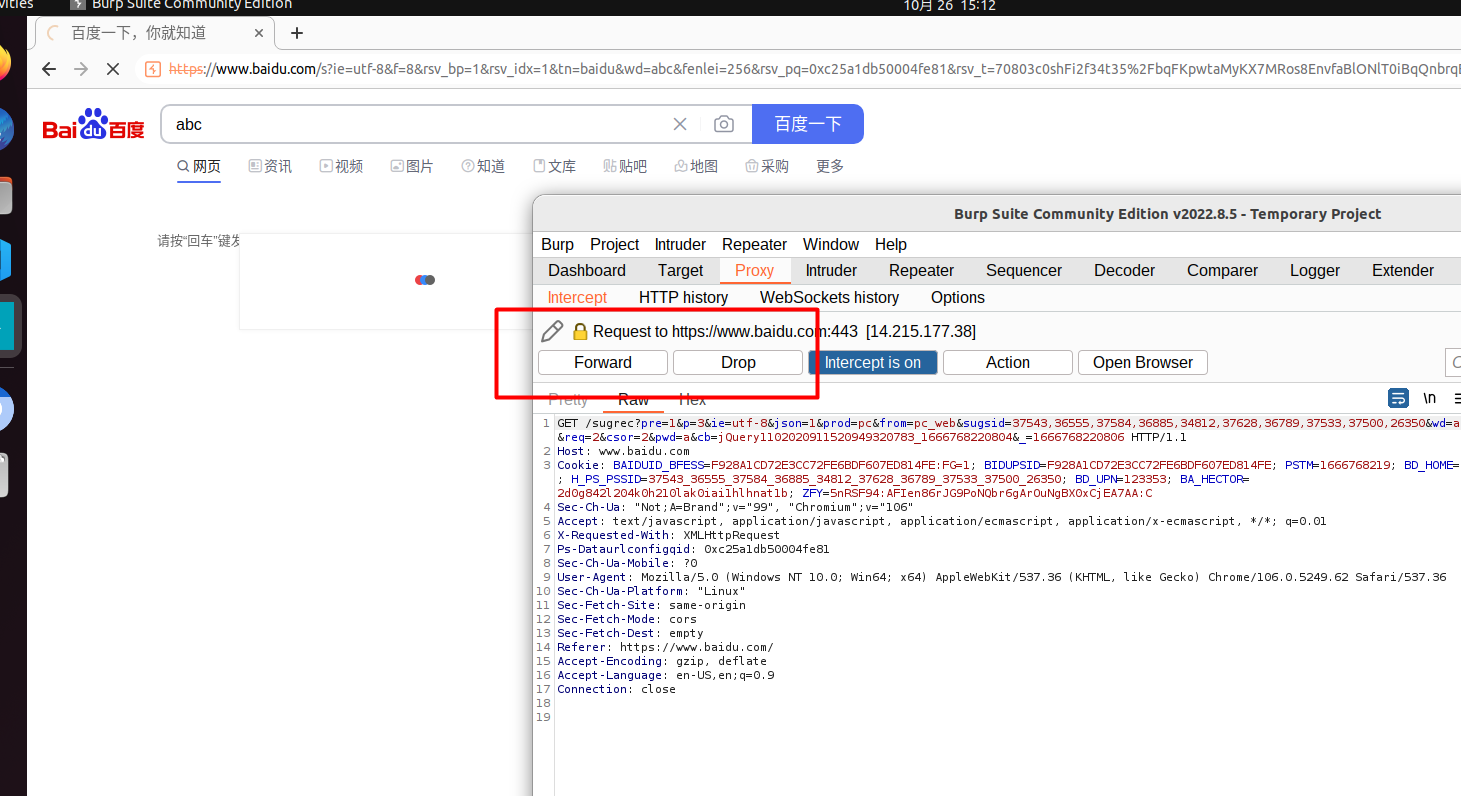Viewport: 1461px width, 796px height.
Task: Expand Baidu 更多 more options
Action: coord(830,166)
